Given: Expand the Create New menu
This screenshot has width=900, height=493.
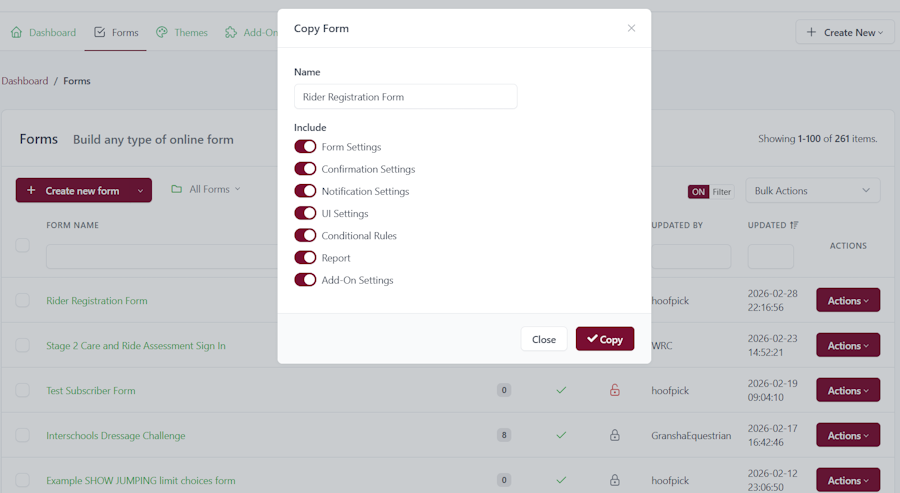Looking at the screenshot, I should coord(845,32).
